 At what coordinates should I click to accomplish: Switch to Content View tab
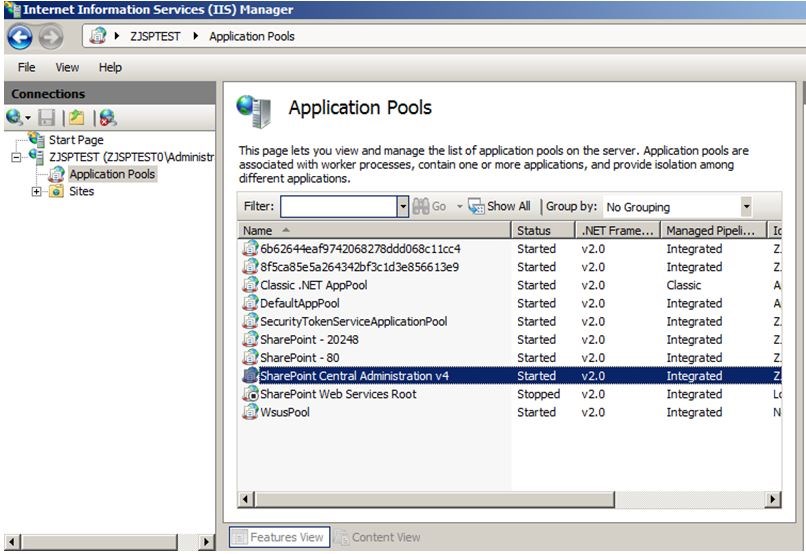click(378, 538)
